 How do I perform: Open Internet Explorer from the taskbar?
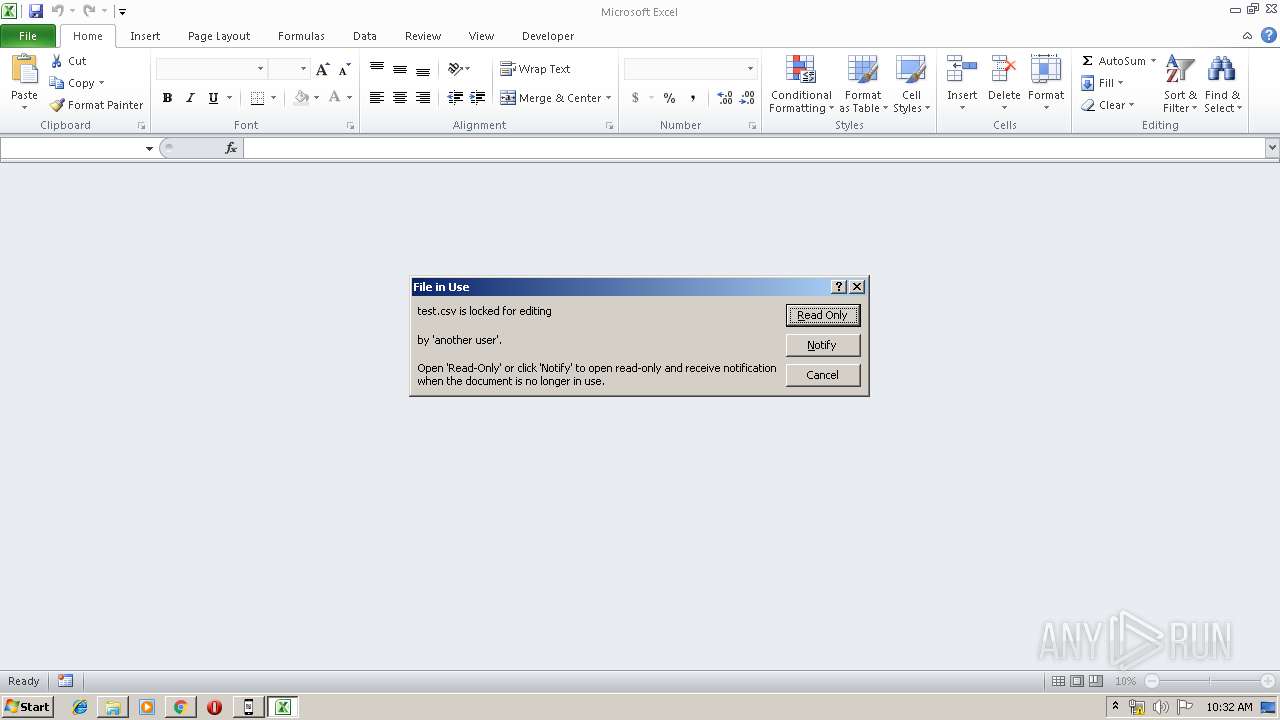coord(80,707)
